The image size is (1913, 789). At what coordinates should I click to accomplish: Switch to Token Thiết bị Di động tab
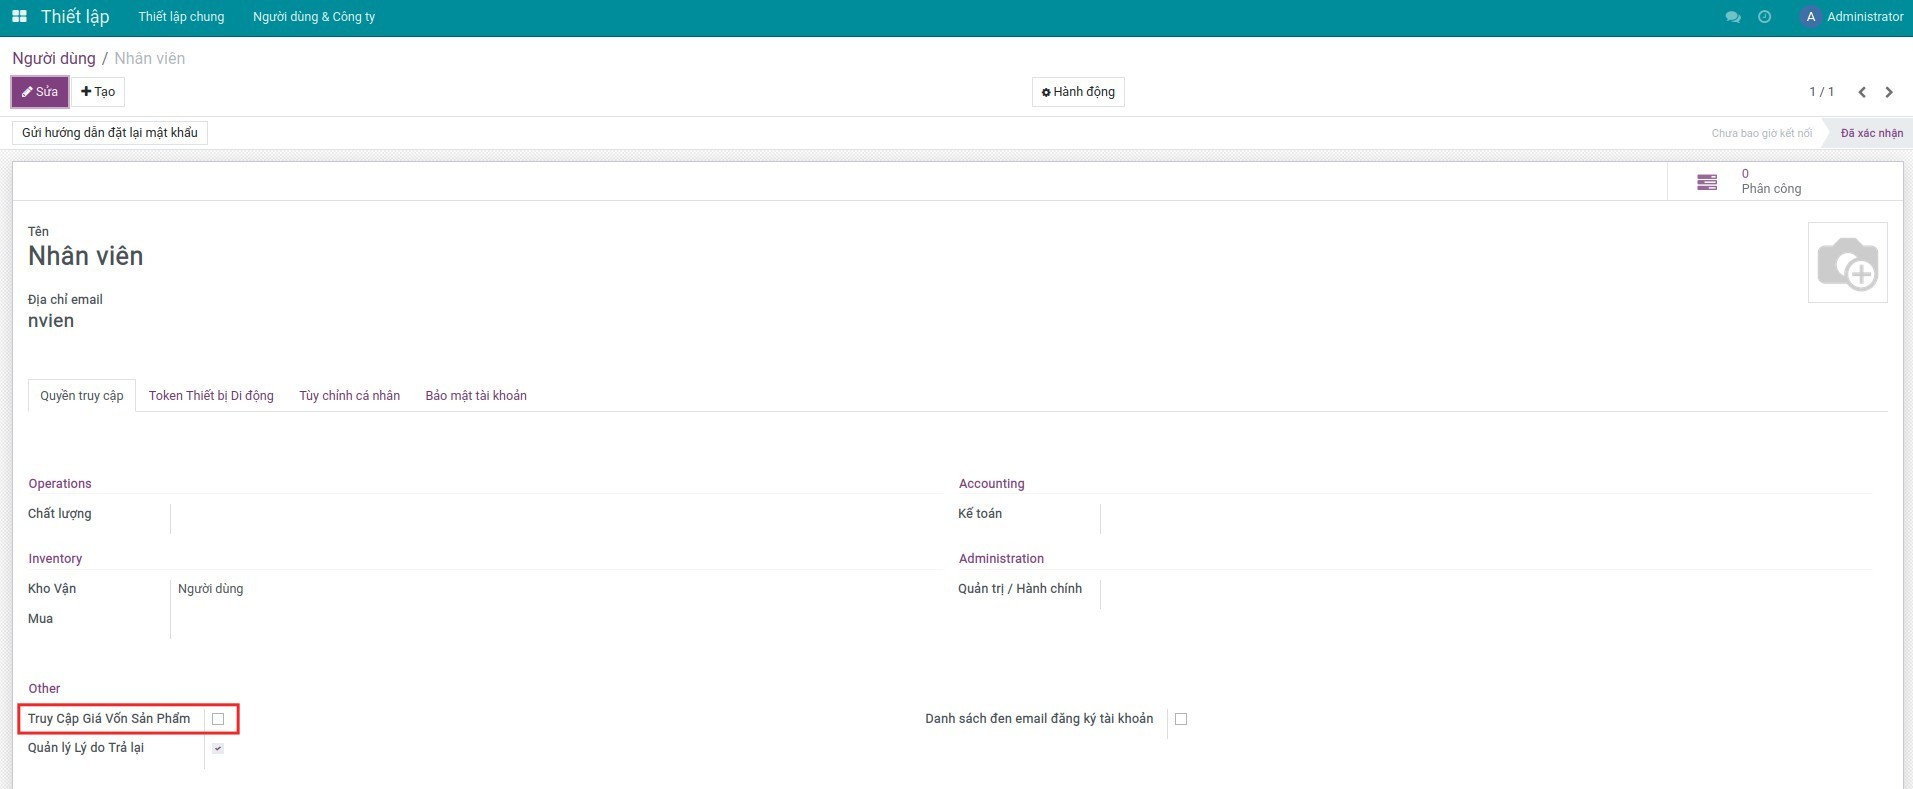[211, 396]
